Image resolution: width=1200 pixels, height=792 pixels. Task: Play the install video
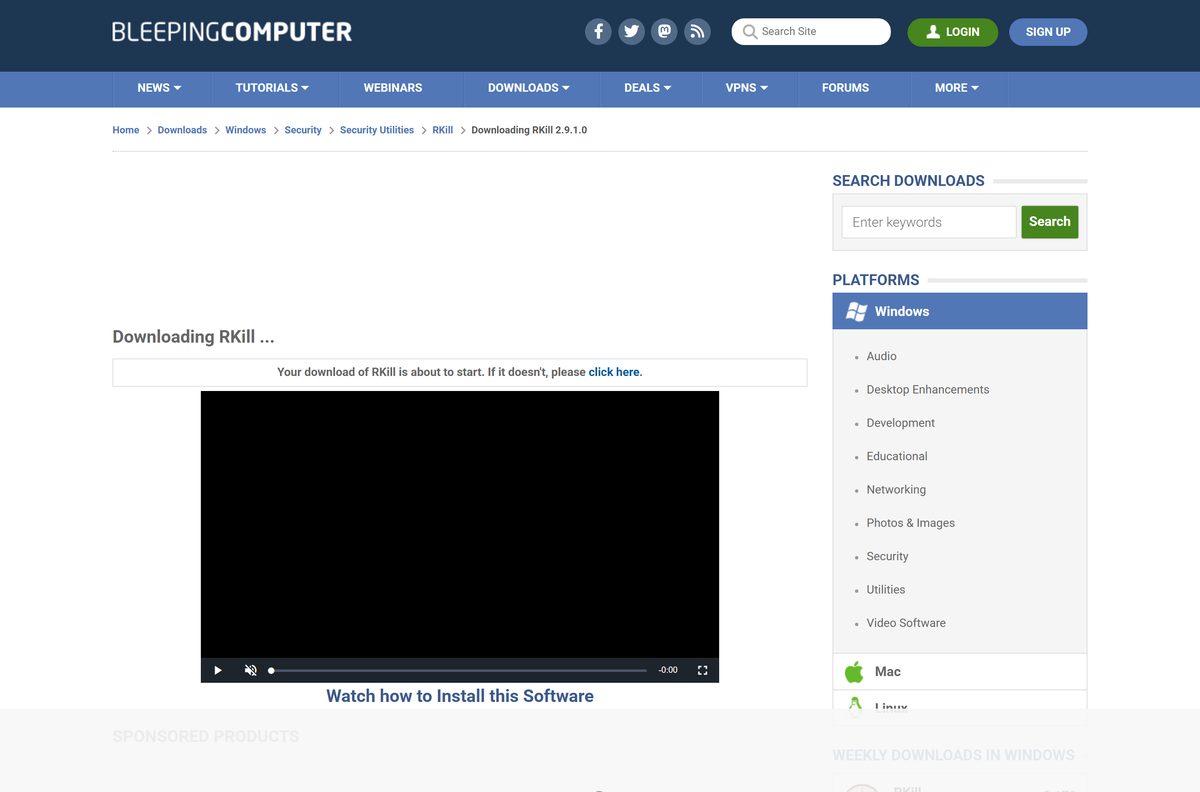click(x=218, y=670)
